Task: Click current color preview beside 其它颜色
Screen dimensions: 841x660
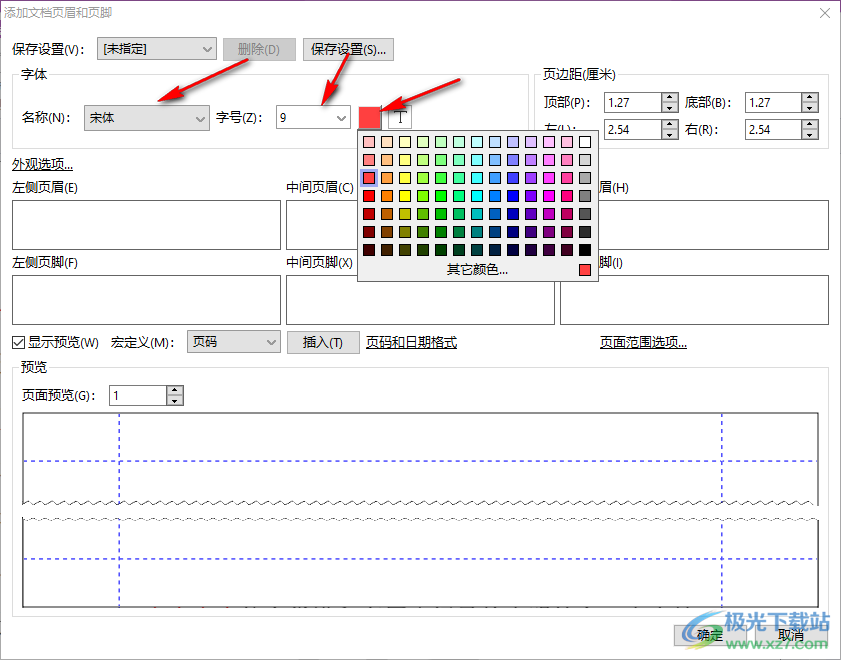Action: [x=585, y=270]
